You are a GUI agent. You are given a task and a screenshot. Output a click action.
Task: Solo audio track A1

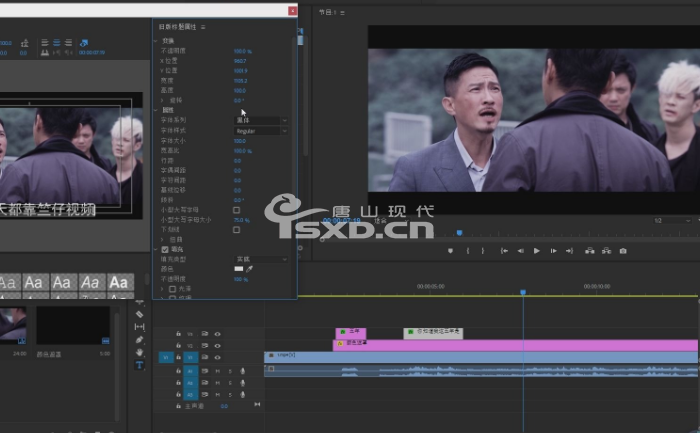tap(230, 371)
